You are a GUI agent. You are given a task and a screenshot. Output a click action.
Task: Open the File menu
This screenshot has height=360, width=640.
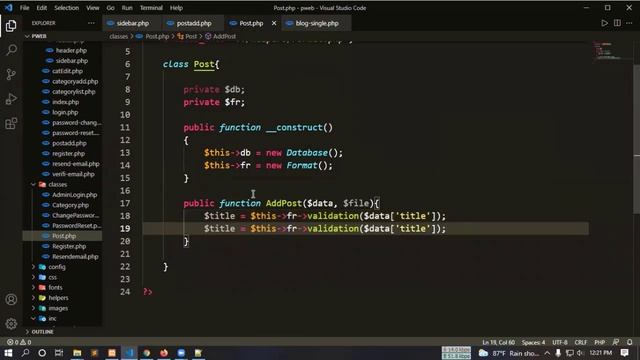24,8
